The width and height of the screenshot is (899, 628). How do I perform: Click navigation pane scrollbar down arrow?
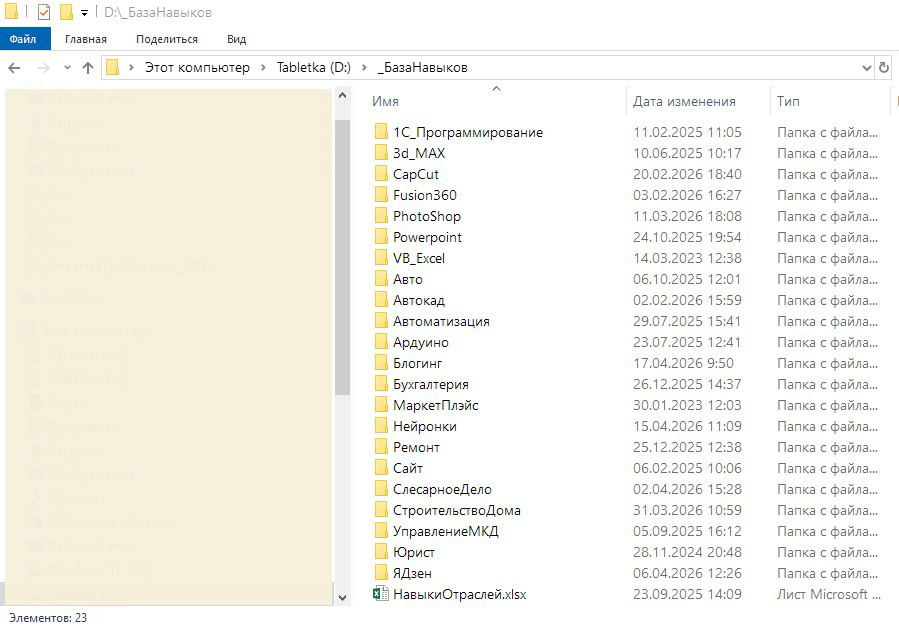(x=342, y=597)
